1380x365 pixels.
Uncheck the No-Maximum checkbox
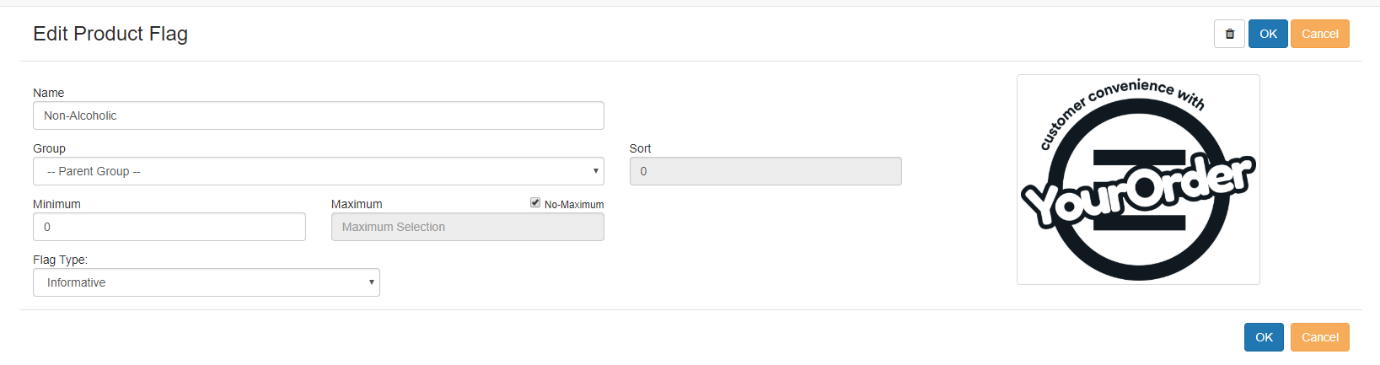tap(535, 203)
